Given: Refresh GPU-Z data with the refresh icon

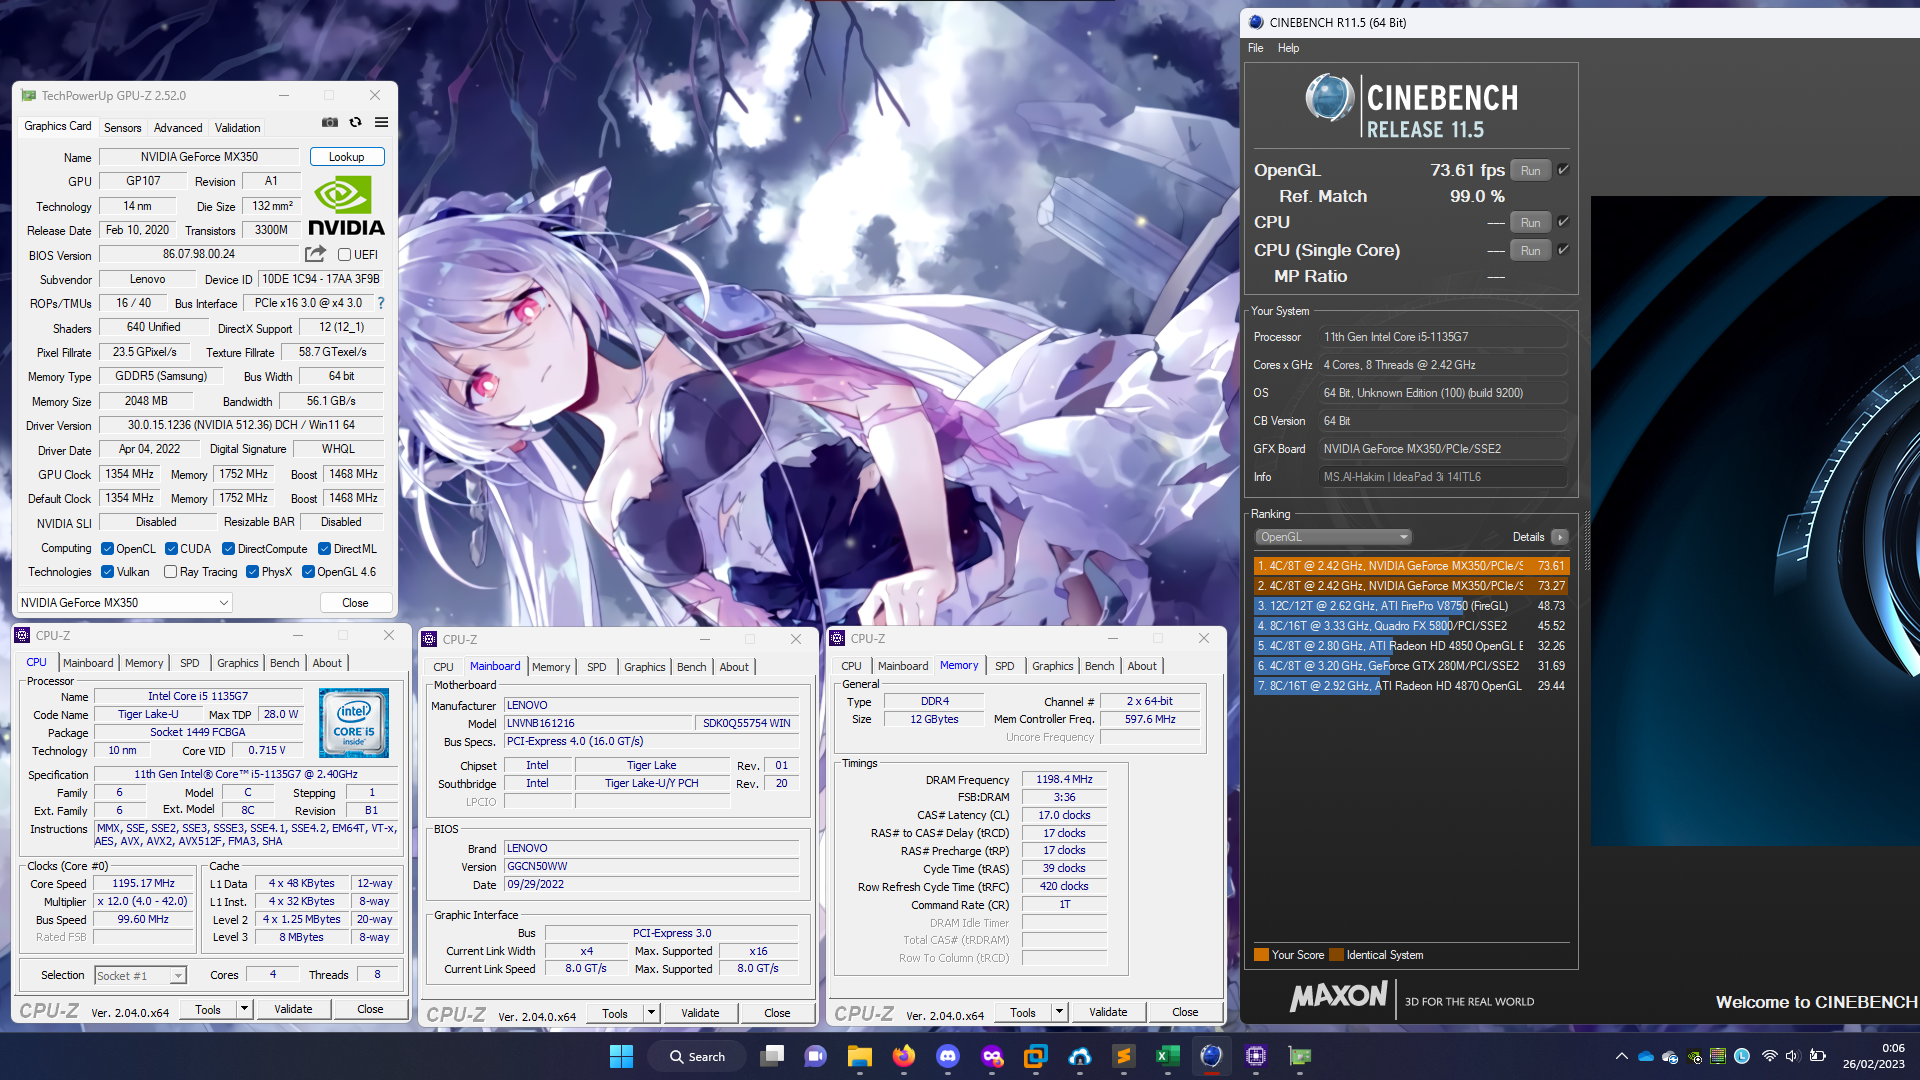Looking at the screenshot, I should [x=355, y=122].
